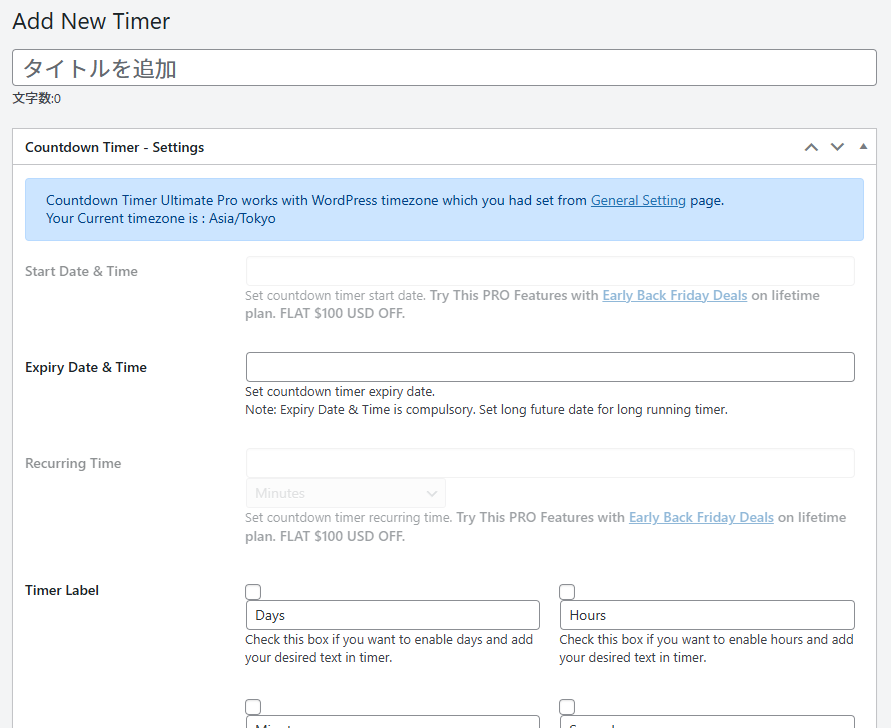891x728 pixels.
Task: Open the General Setting page link
Action: click(638, 199)
